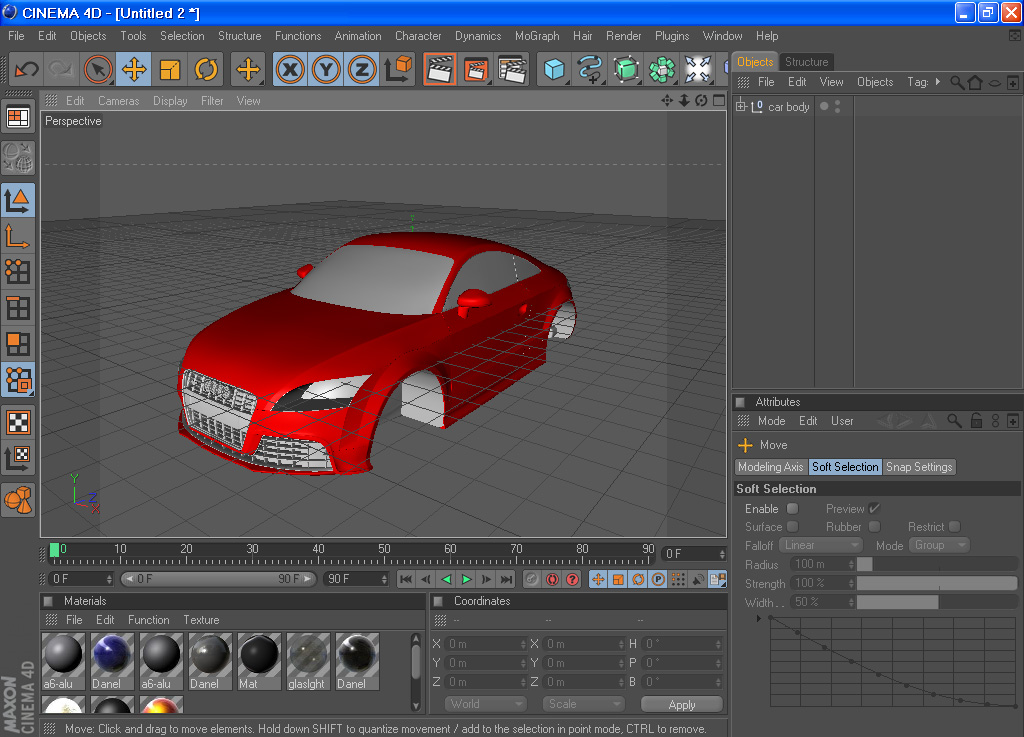Image resolution: width=1024 pixels, height=737 pixels.
Task: Select the glaslght material
Action: (x=308, y=661)
